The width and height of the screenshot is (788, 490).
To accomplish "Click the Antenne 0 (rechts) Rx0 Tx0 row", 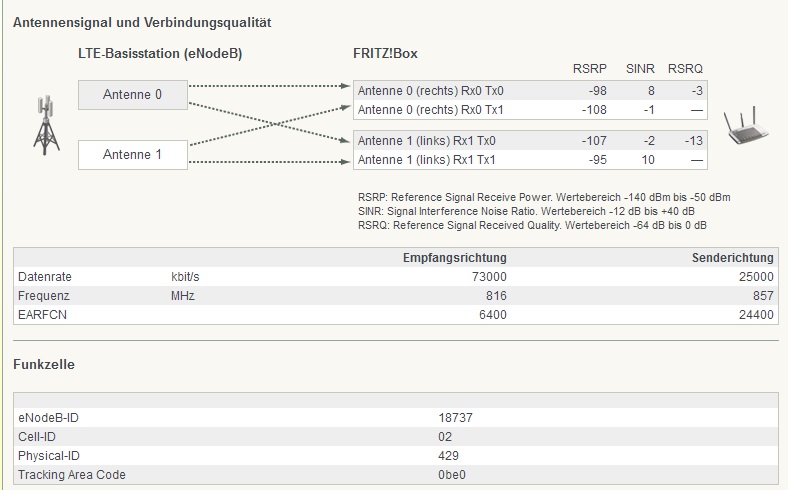I will pyautogui.click(x=530, y=91).
